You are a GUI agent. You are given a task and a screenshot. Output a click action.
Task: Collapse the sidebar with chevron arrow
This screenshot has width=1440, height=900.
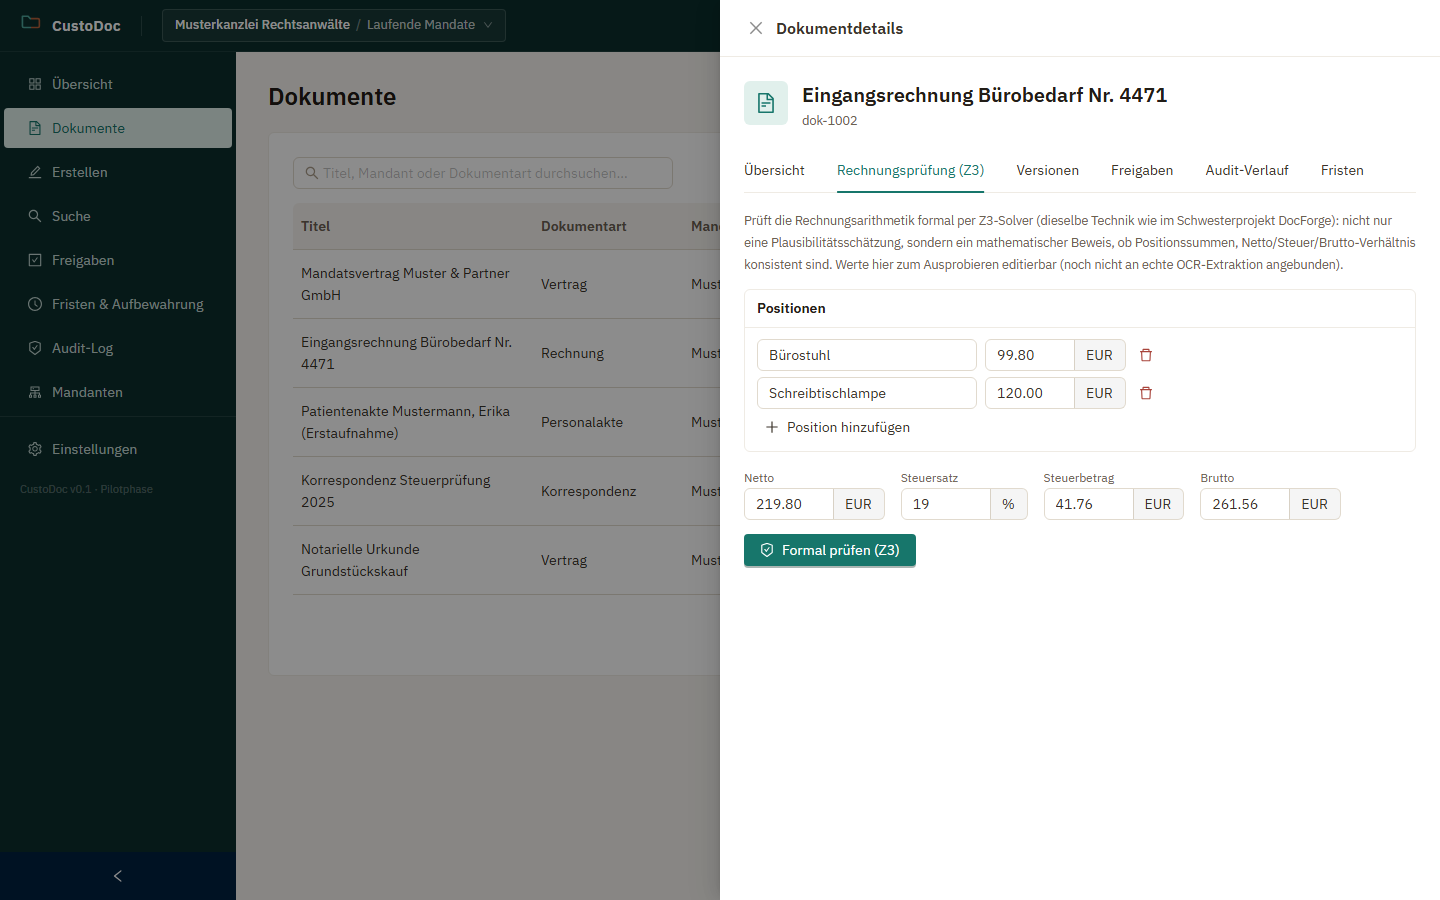coord(118,876)
